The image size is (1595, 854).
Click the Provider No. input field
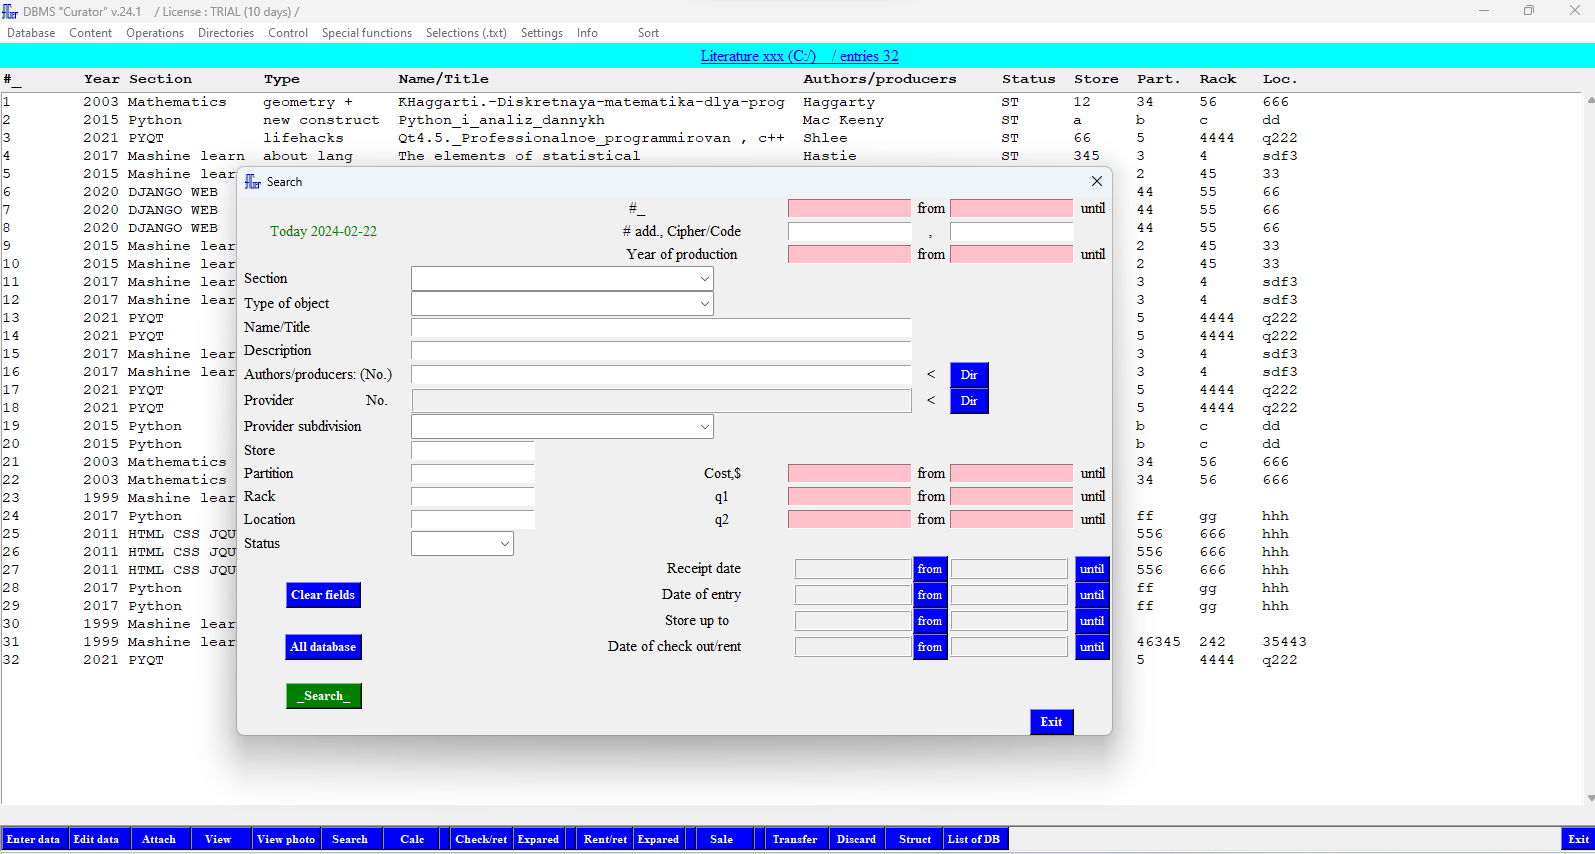click(x=661, y=401)
